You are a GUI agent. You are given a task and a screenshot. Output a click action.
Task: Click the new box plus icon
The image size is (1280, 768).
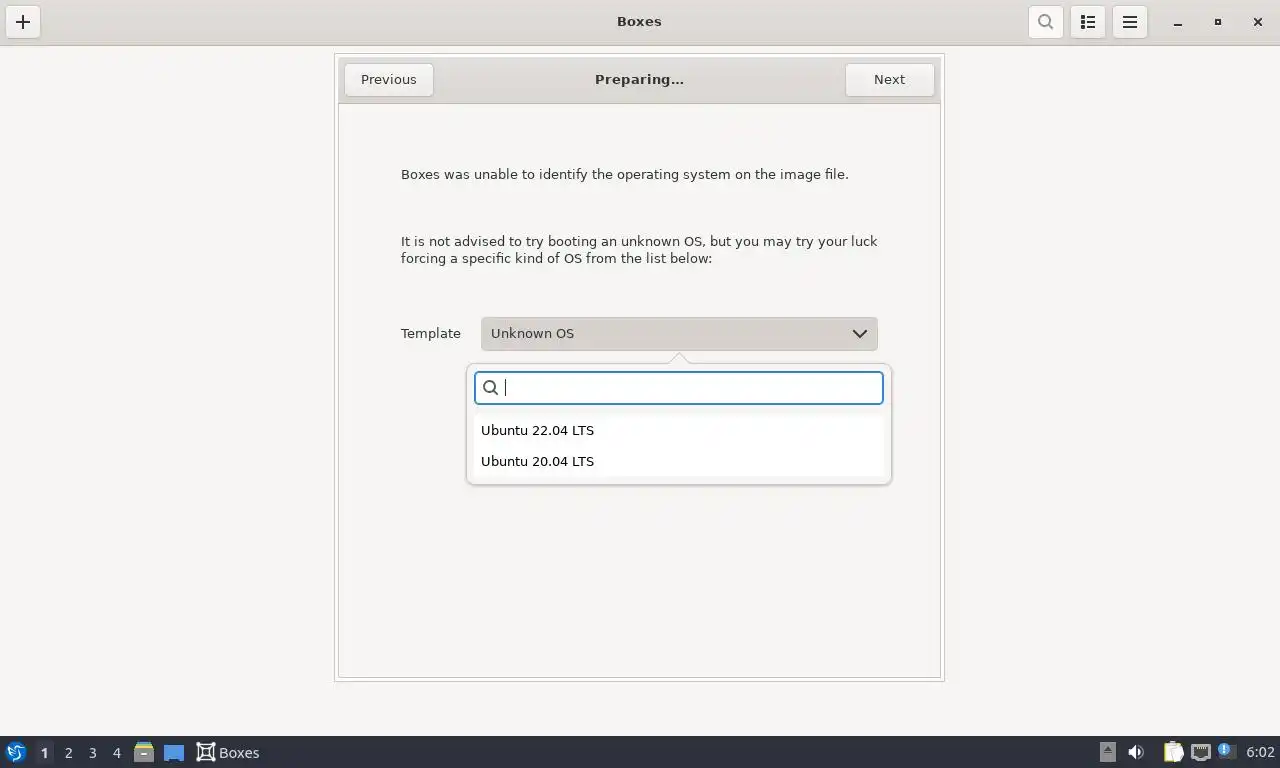23,22
